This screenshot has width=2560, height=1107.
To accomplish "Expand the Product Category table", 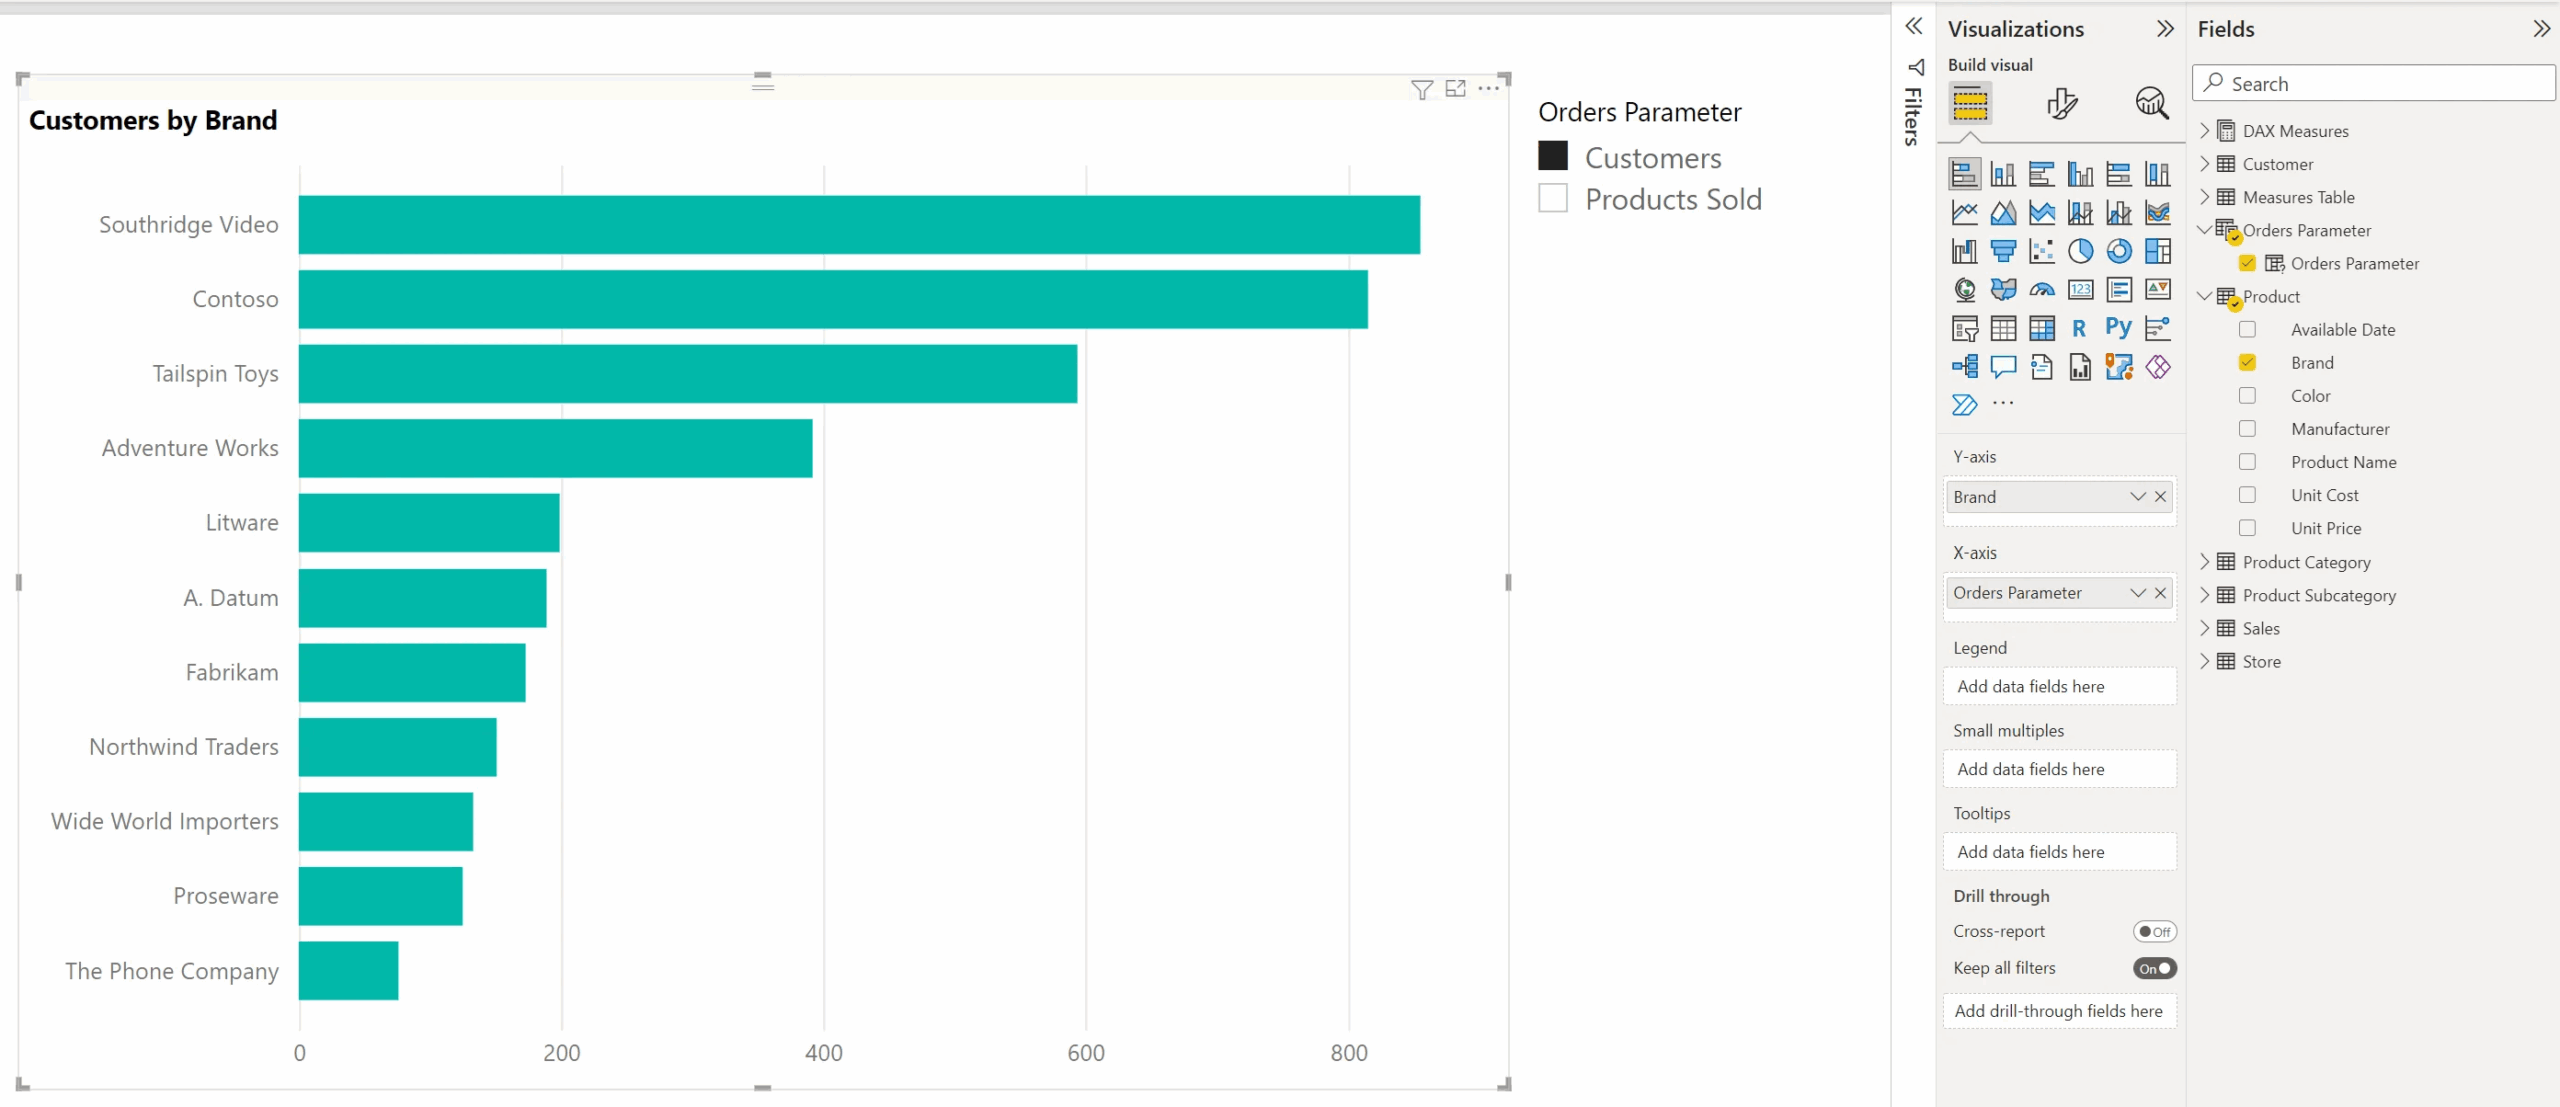I will point(2204,561).
